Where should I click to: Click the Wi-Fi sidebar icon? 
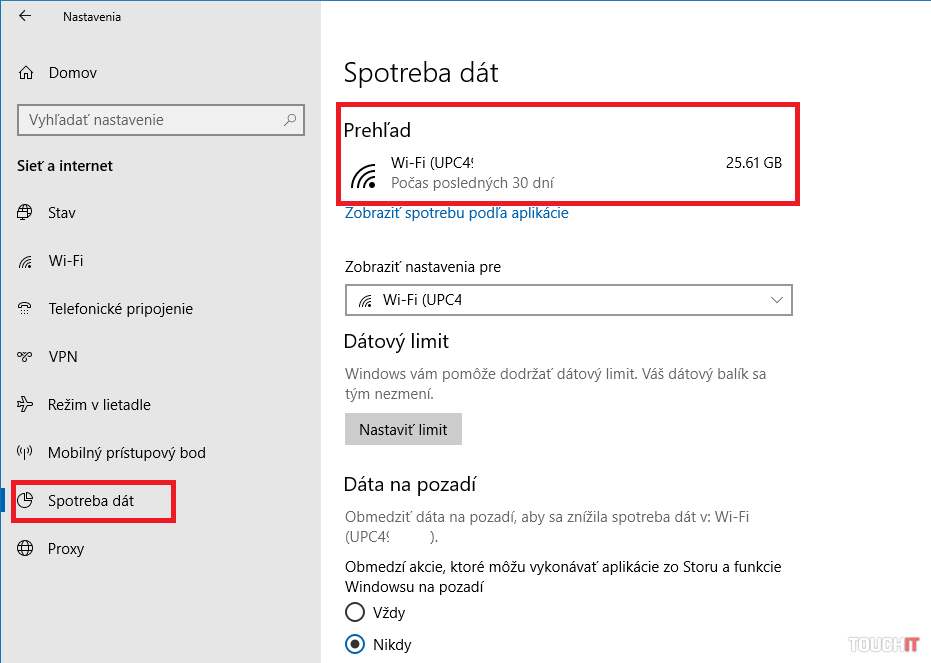[x=26, y=261]
